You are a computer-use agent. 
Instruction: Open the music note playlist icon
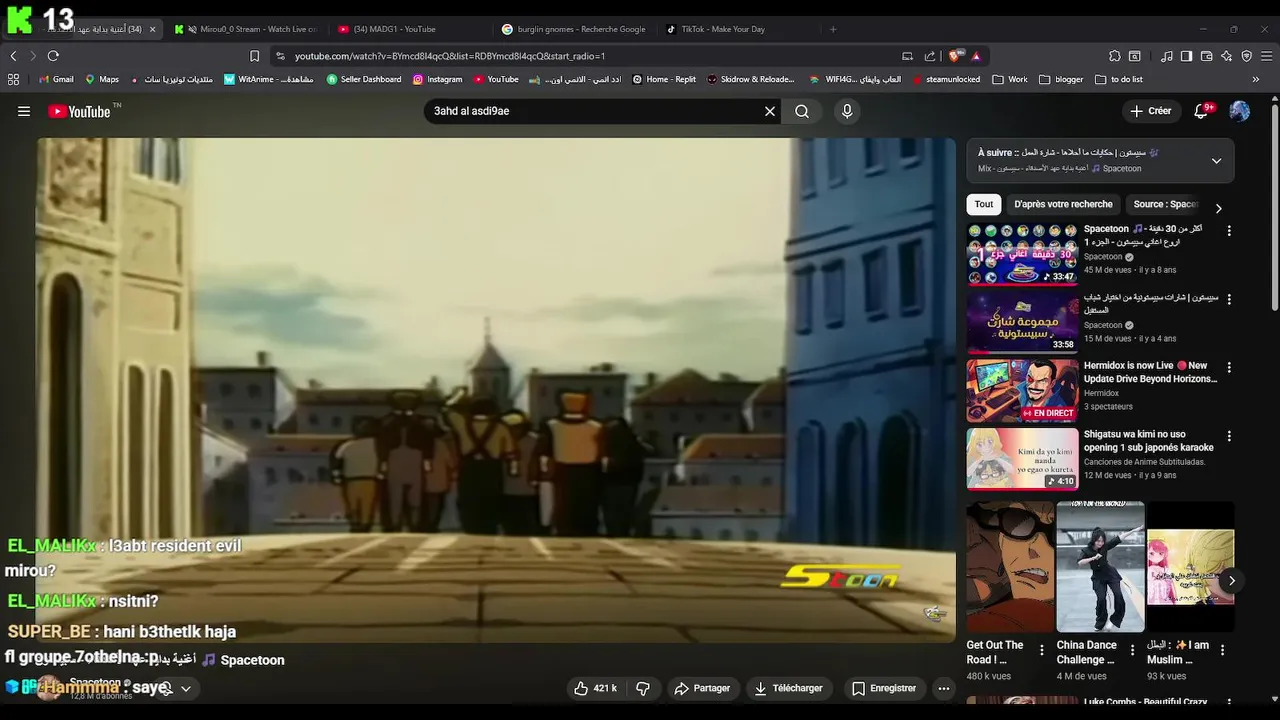(x=1166, y=56)
